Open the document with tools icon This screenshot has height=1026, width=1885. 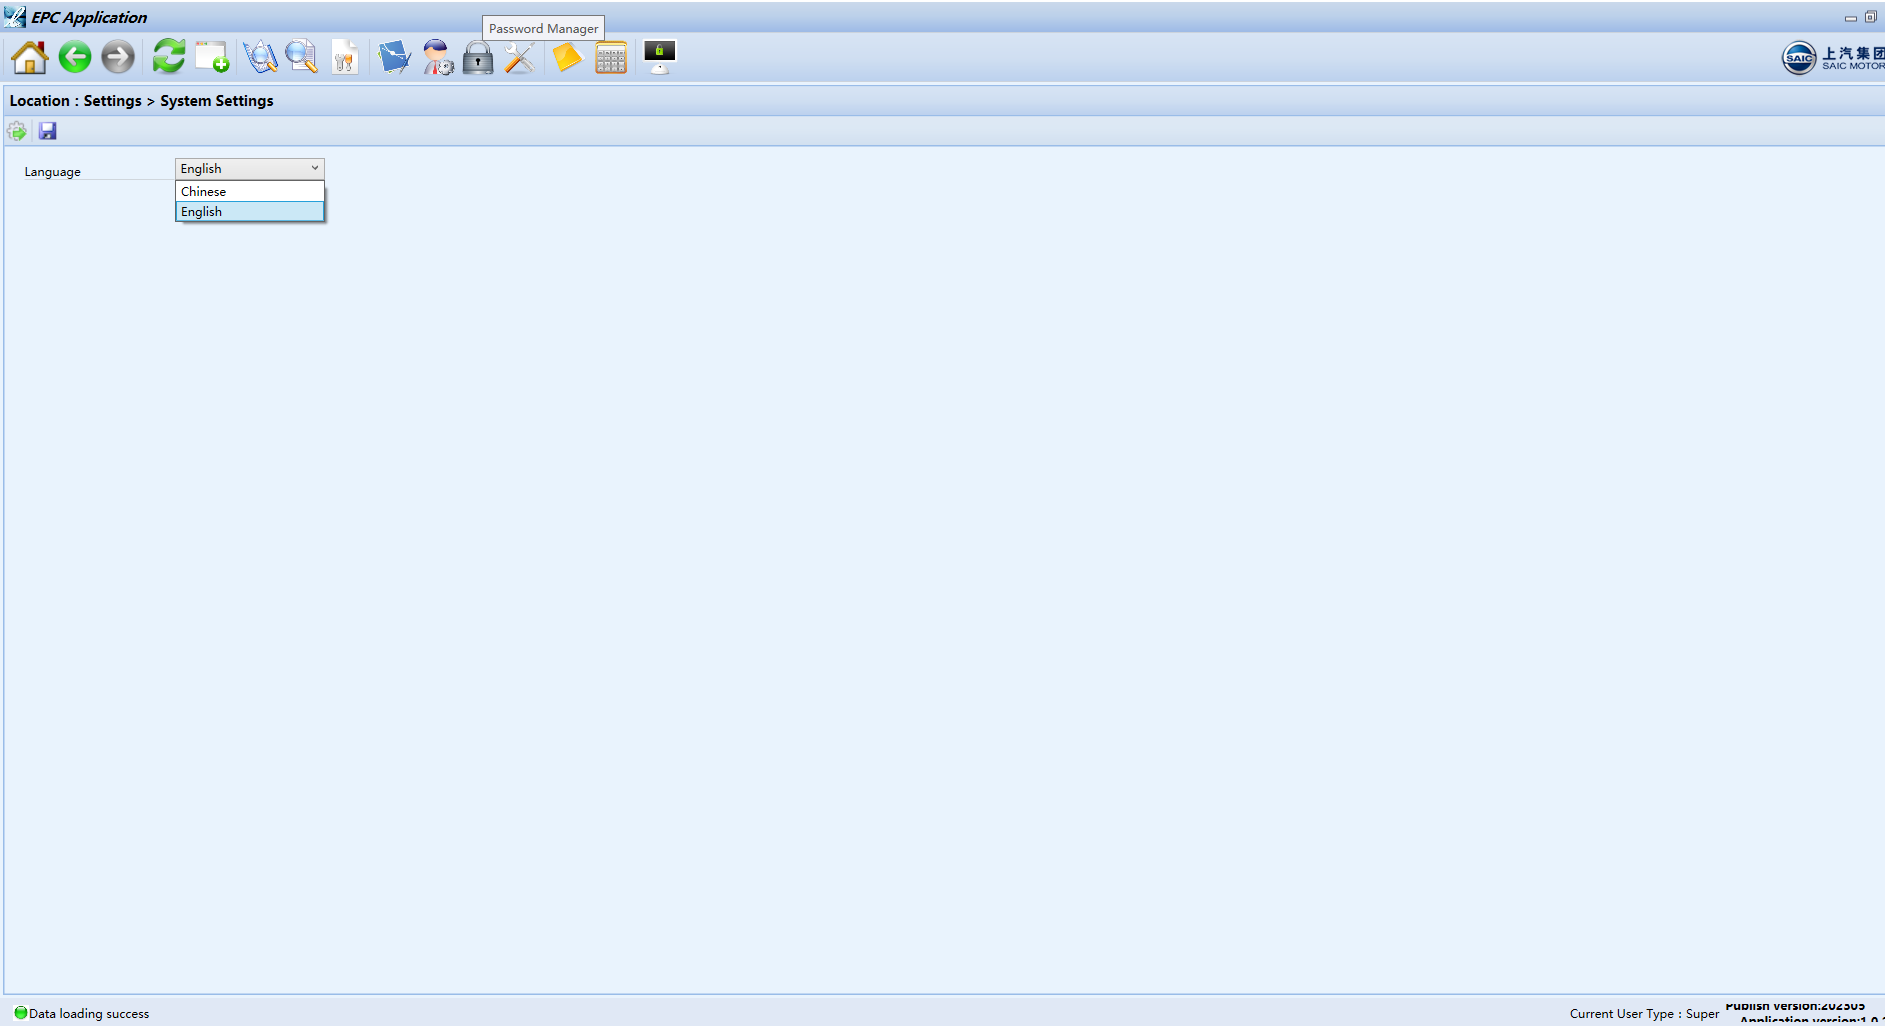344,58
